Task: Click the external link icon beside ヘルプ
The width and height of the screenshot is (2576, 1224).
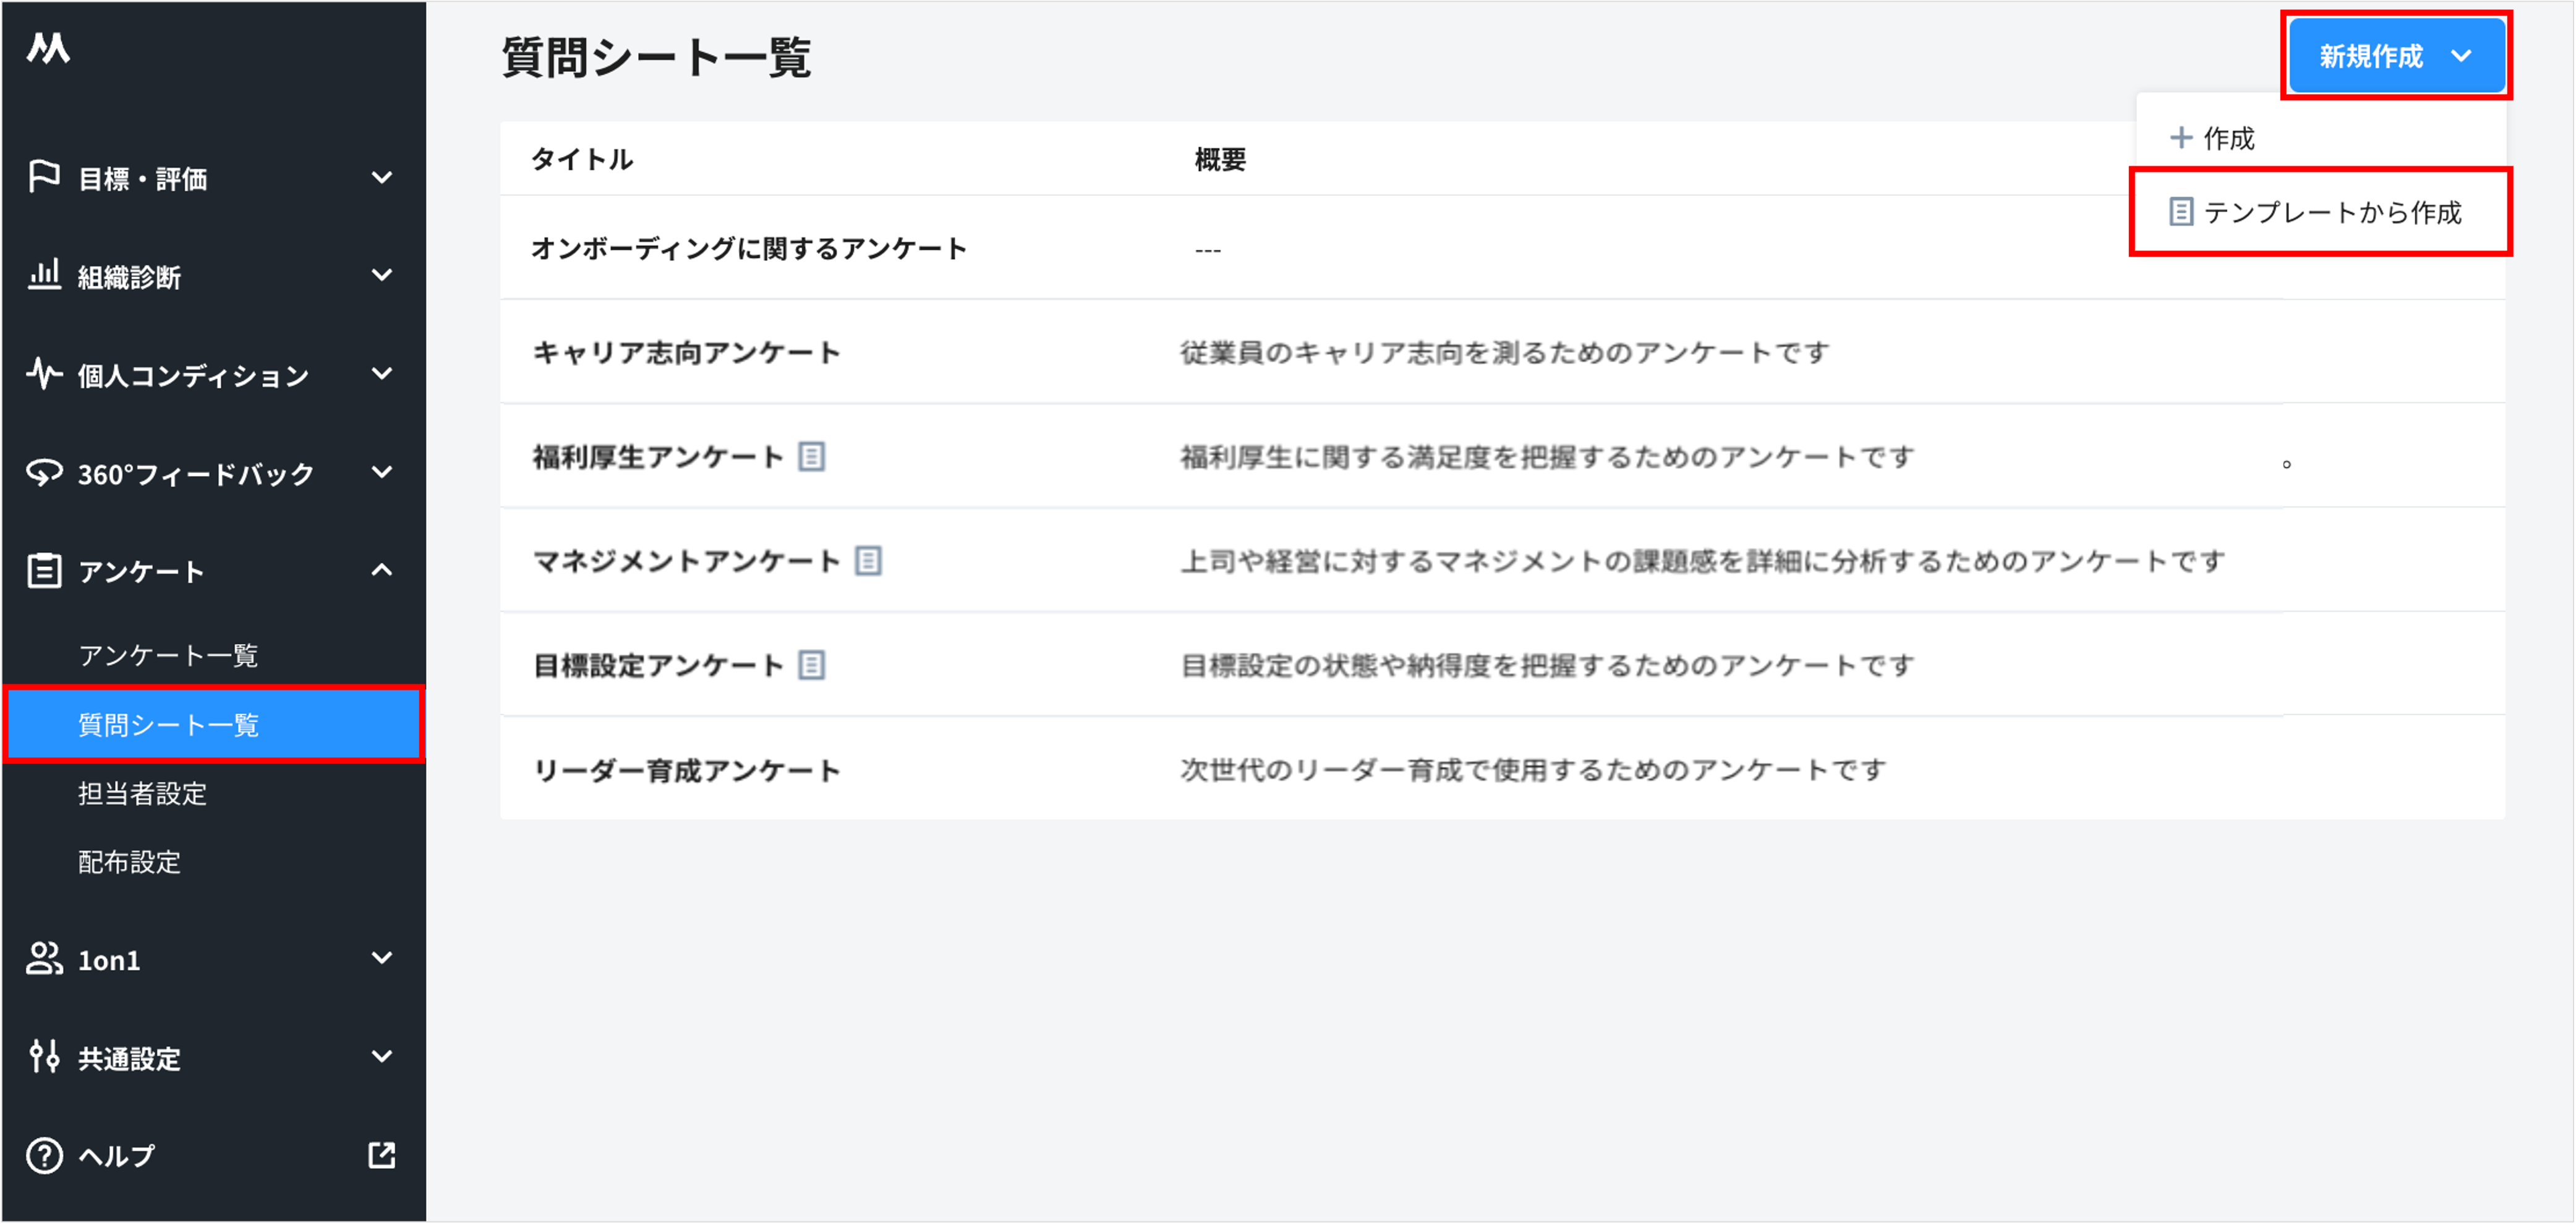Action: pyautogui.click(x=383, y=1156)
